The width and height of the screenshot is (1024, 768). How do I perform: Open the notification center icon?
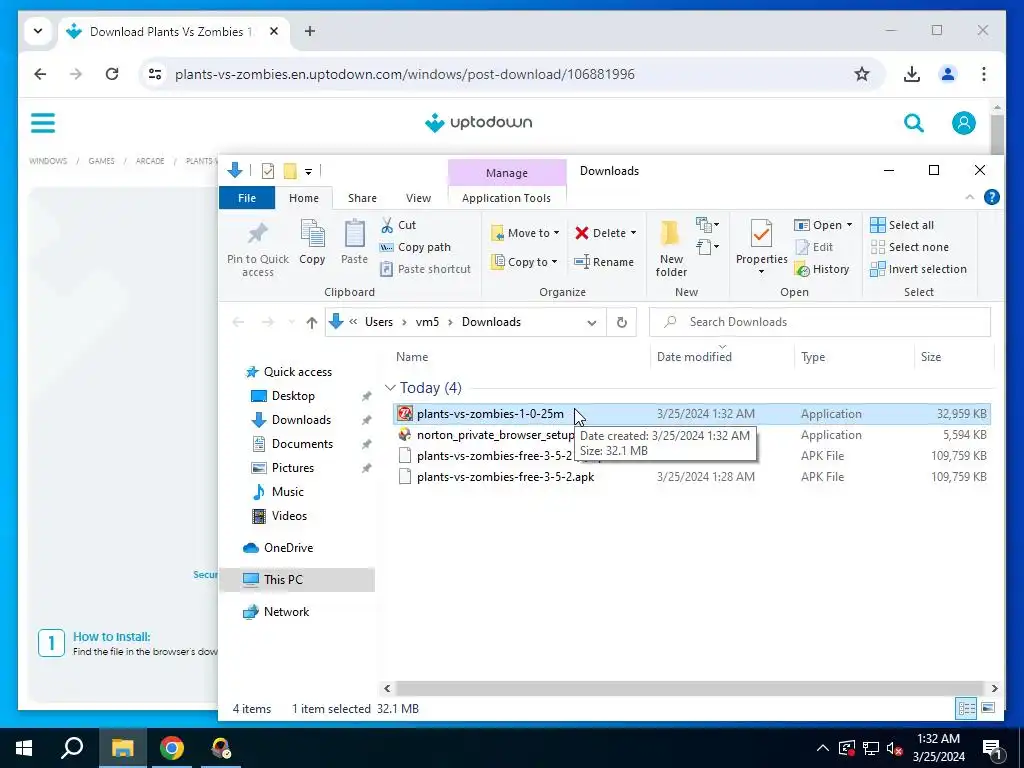(x=993, y=748)
